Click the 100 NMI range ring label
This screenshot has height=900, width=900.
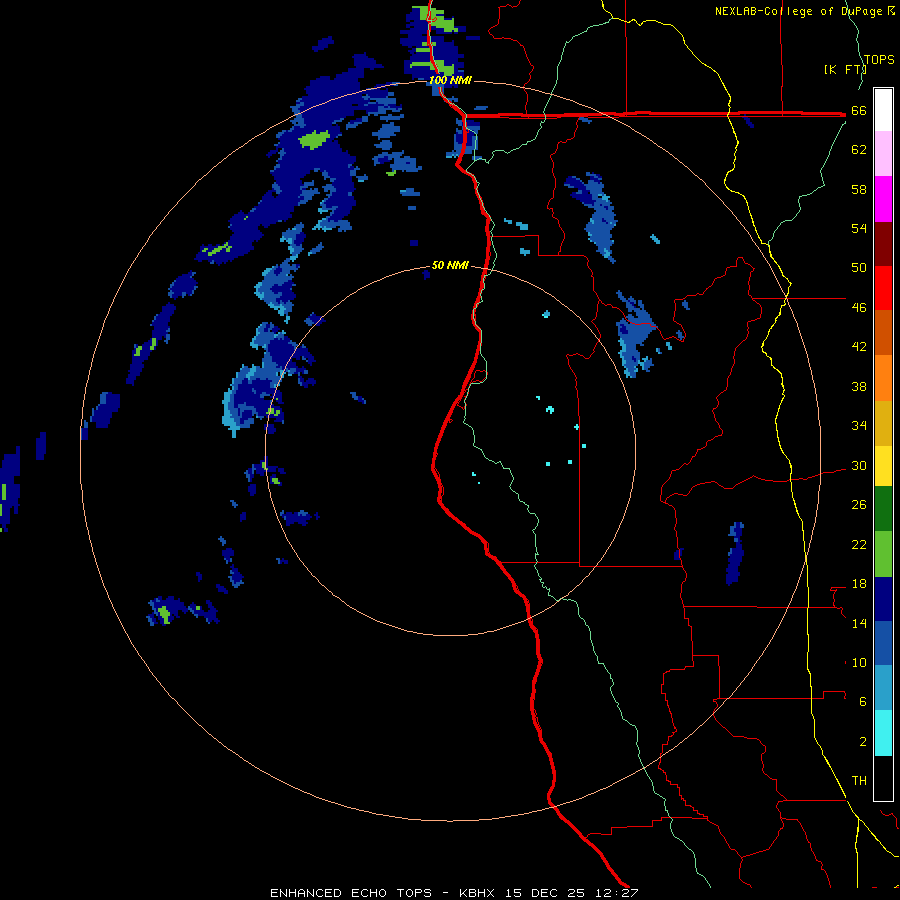(450, 80)
